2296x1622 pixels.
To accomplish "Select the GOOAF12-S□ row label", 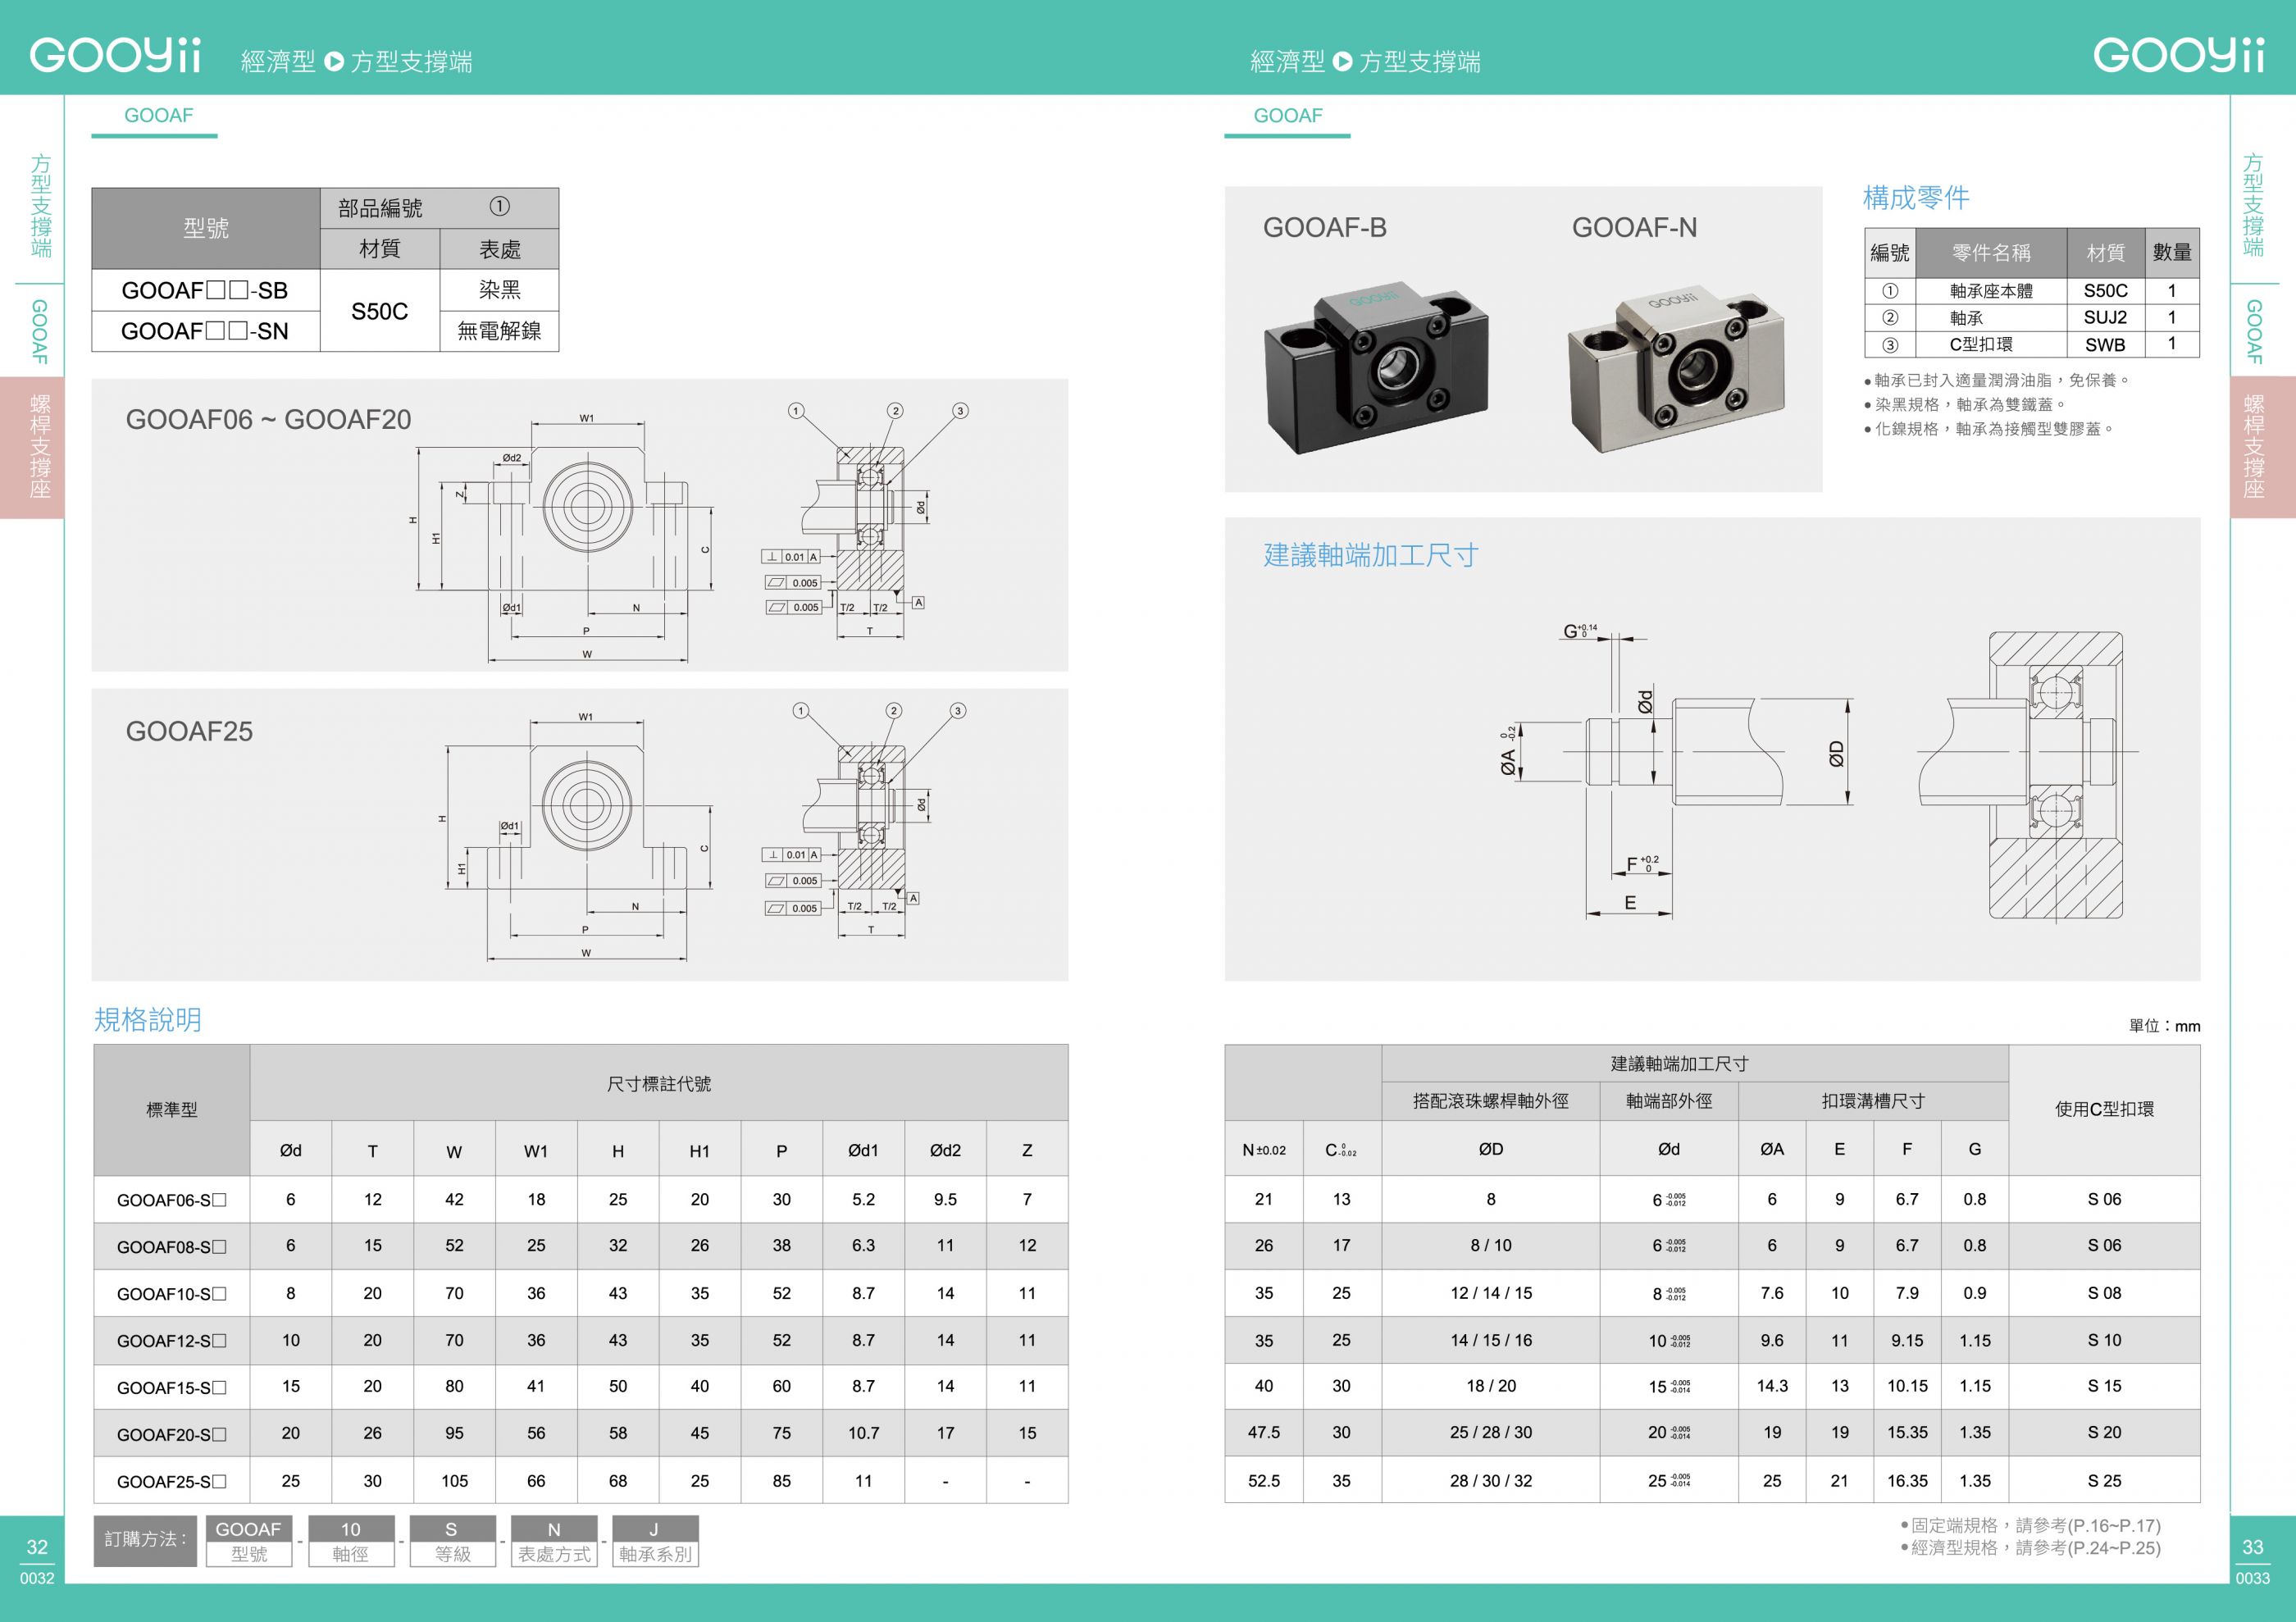I will coord(172,1341).
